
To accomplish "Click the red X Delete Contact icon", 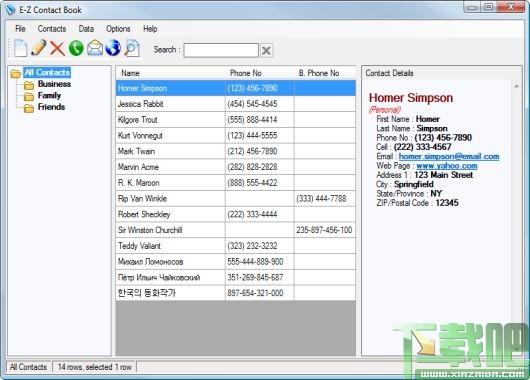I will point(57,48).
